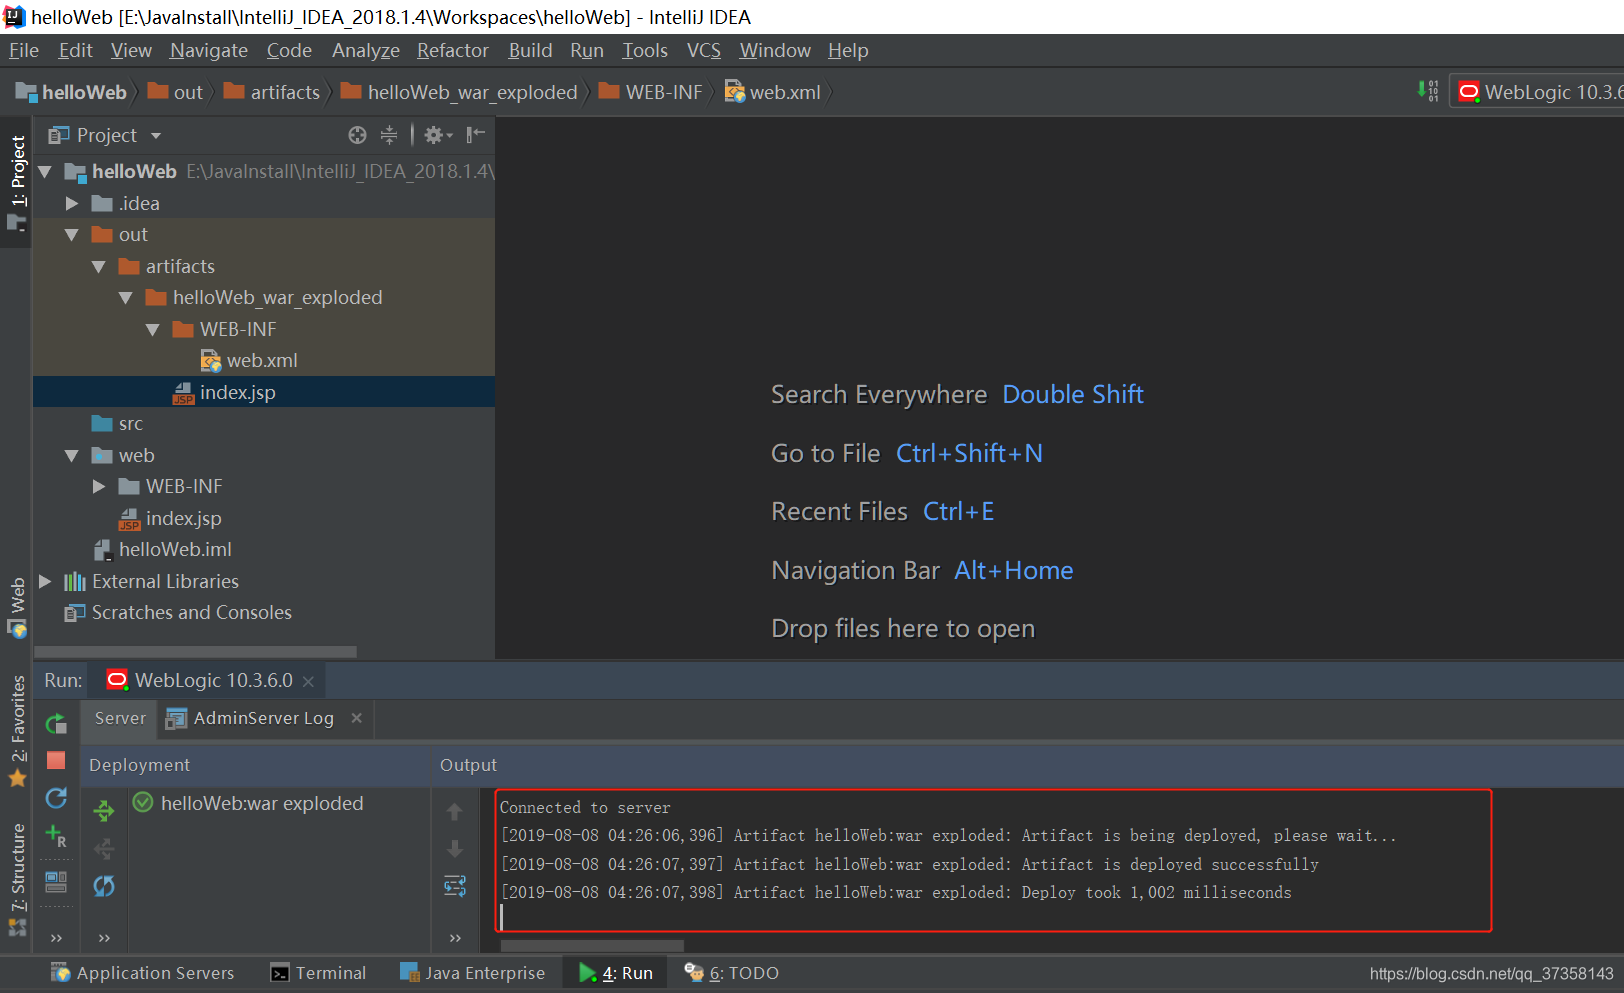1624x993 pixels.
Task: Collapse the helloWeb root project node
Action: [x=45, y=172]
